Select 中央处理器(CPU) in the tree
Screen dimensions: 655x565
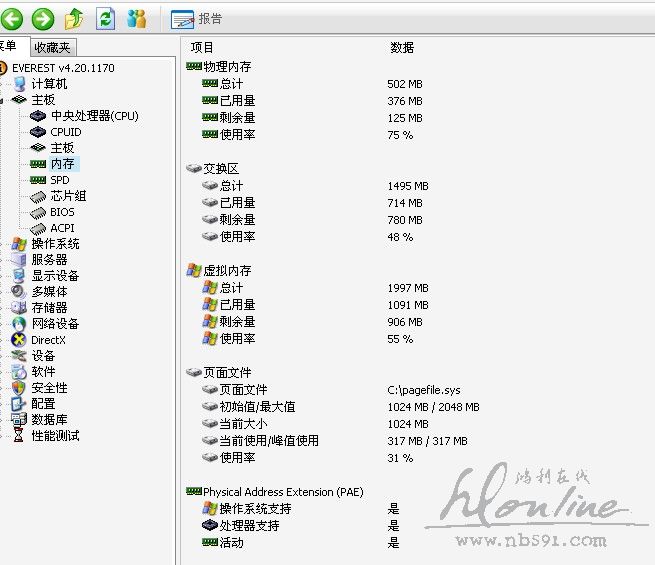click(94, 116)
